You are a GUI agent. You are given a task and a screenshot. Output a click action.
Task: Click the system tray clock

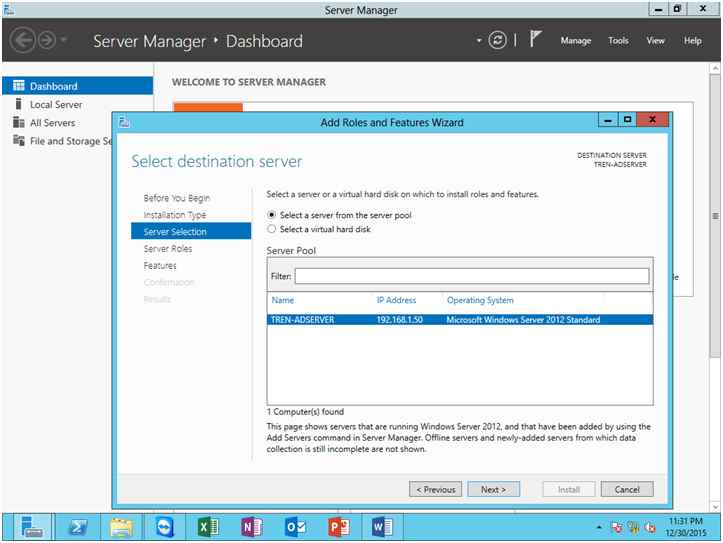[686, 527]
